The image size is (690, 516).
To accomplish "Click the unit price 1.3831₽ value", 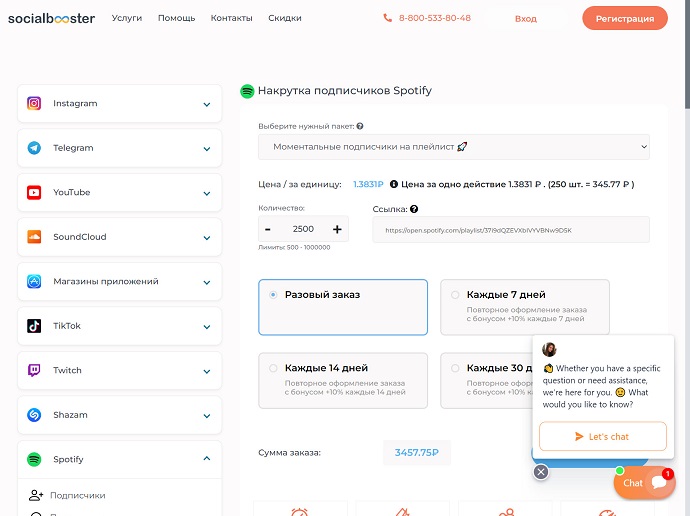I will (x=368, y=184).
